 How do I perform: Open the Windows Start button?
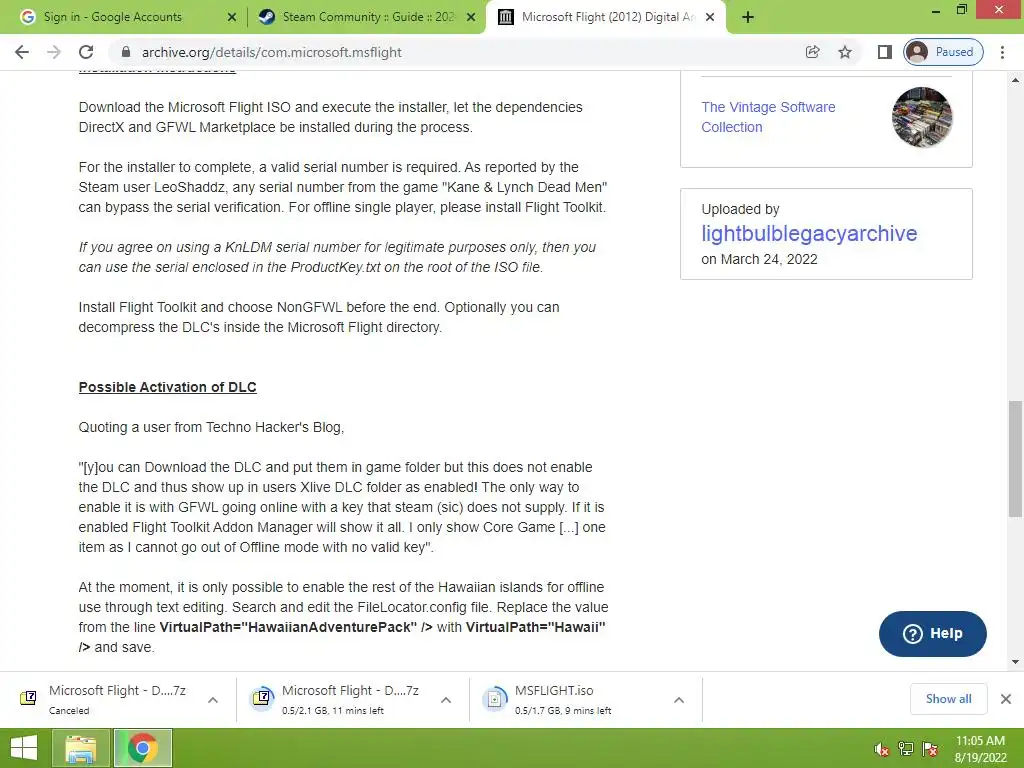tap(24, 748)
